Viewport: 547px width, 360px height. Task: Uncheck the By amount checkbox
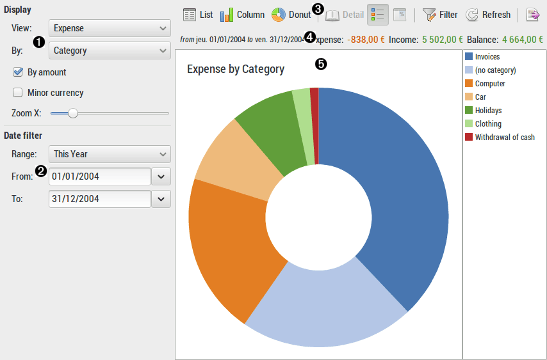18,72
